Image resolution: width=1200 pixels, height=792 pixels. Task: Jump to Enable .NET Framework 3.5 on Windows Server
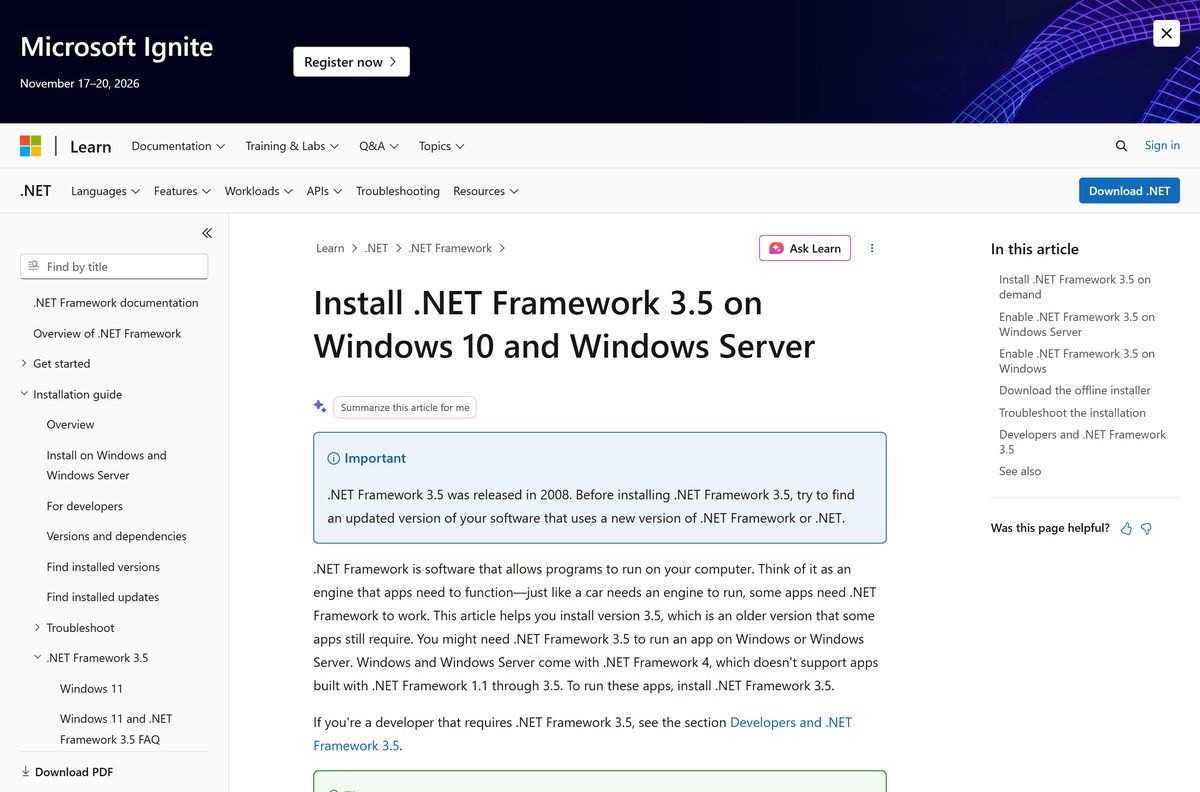click(x=1077, y=324)
